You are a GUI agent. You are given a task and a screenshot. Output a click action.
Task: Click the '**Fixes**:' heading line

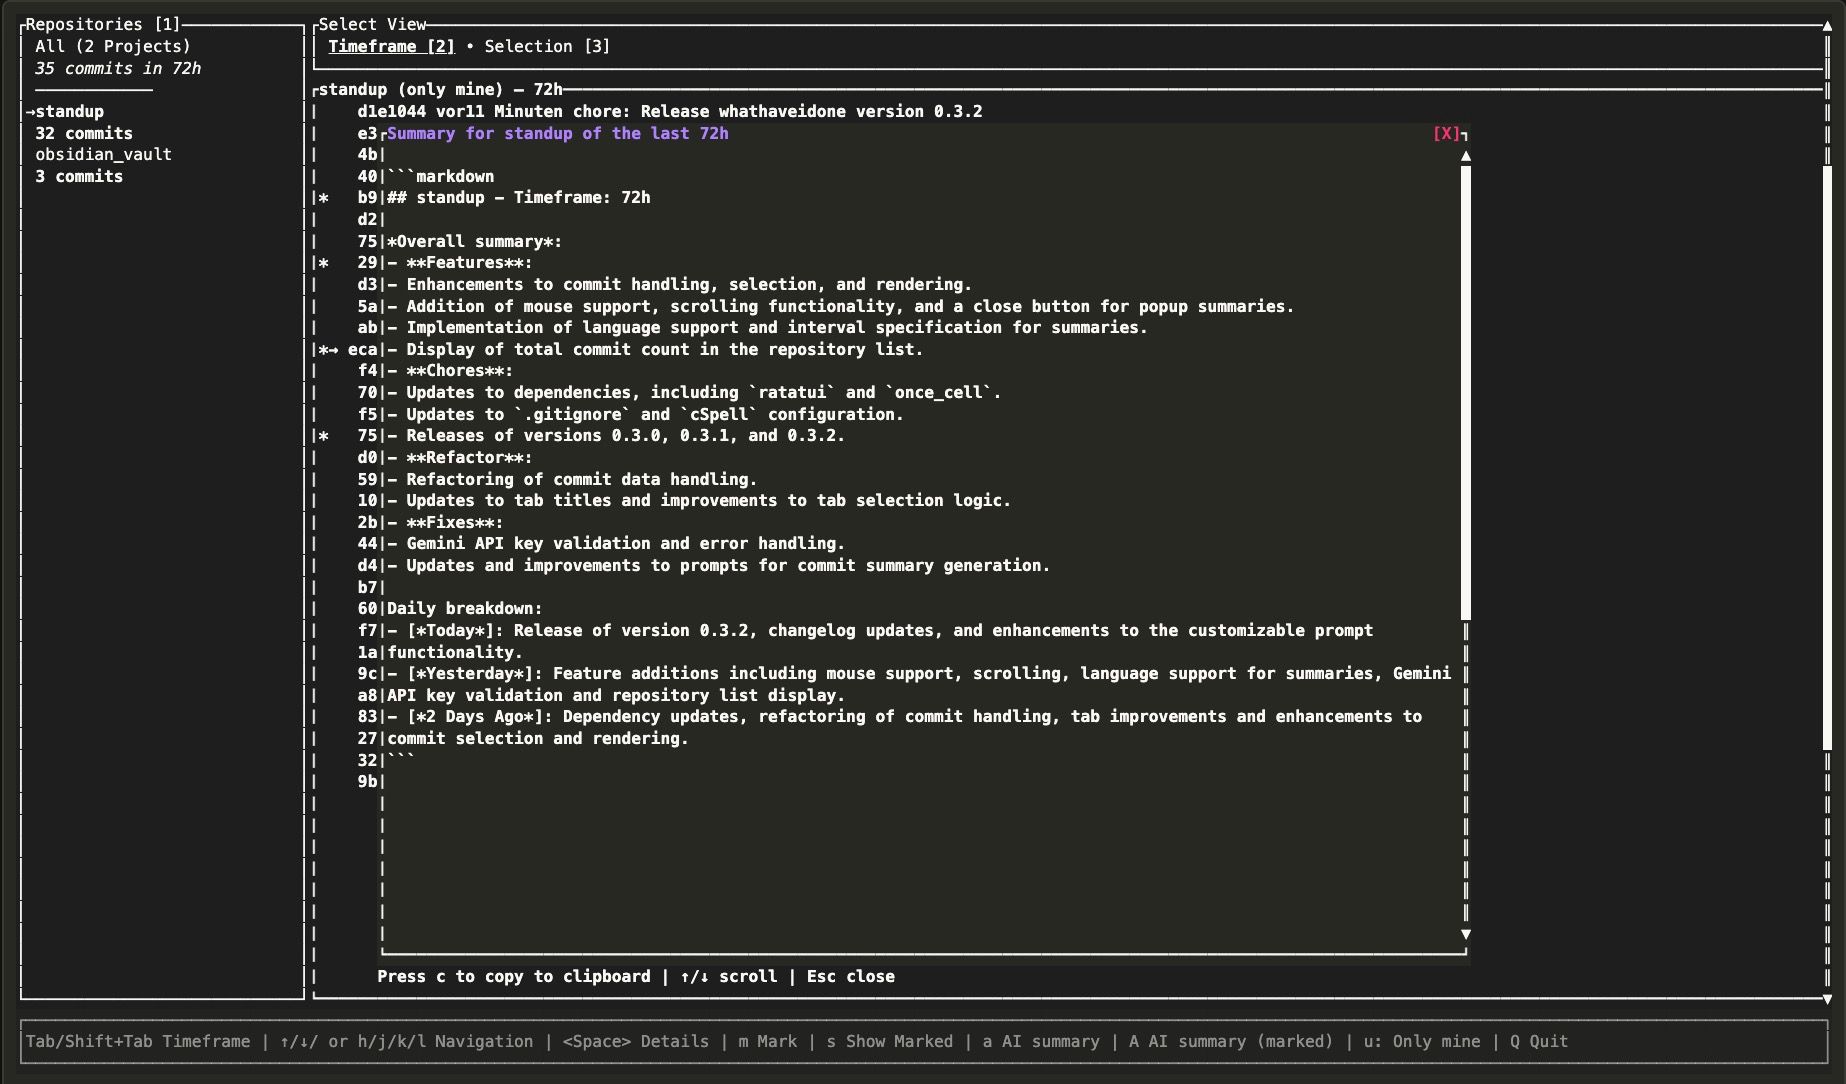pyautogui.click(x=445, y=522)
